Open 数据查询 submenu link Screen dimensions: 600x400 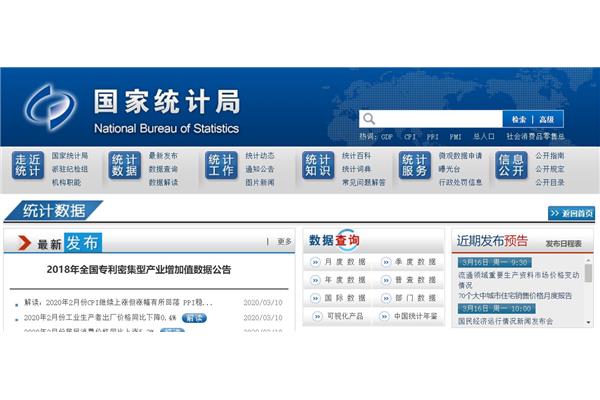163,169
